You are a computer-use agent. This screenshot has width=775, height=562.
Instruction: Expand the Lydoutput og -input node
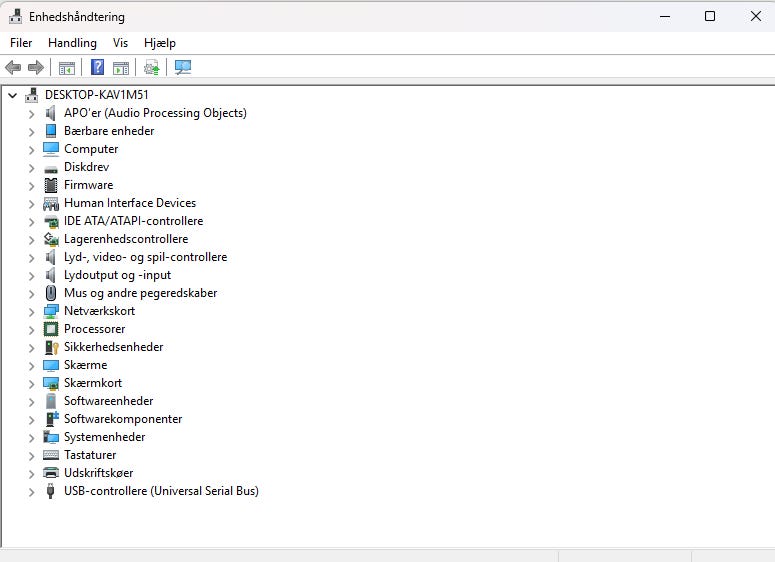[32, 276]
